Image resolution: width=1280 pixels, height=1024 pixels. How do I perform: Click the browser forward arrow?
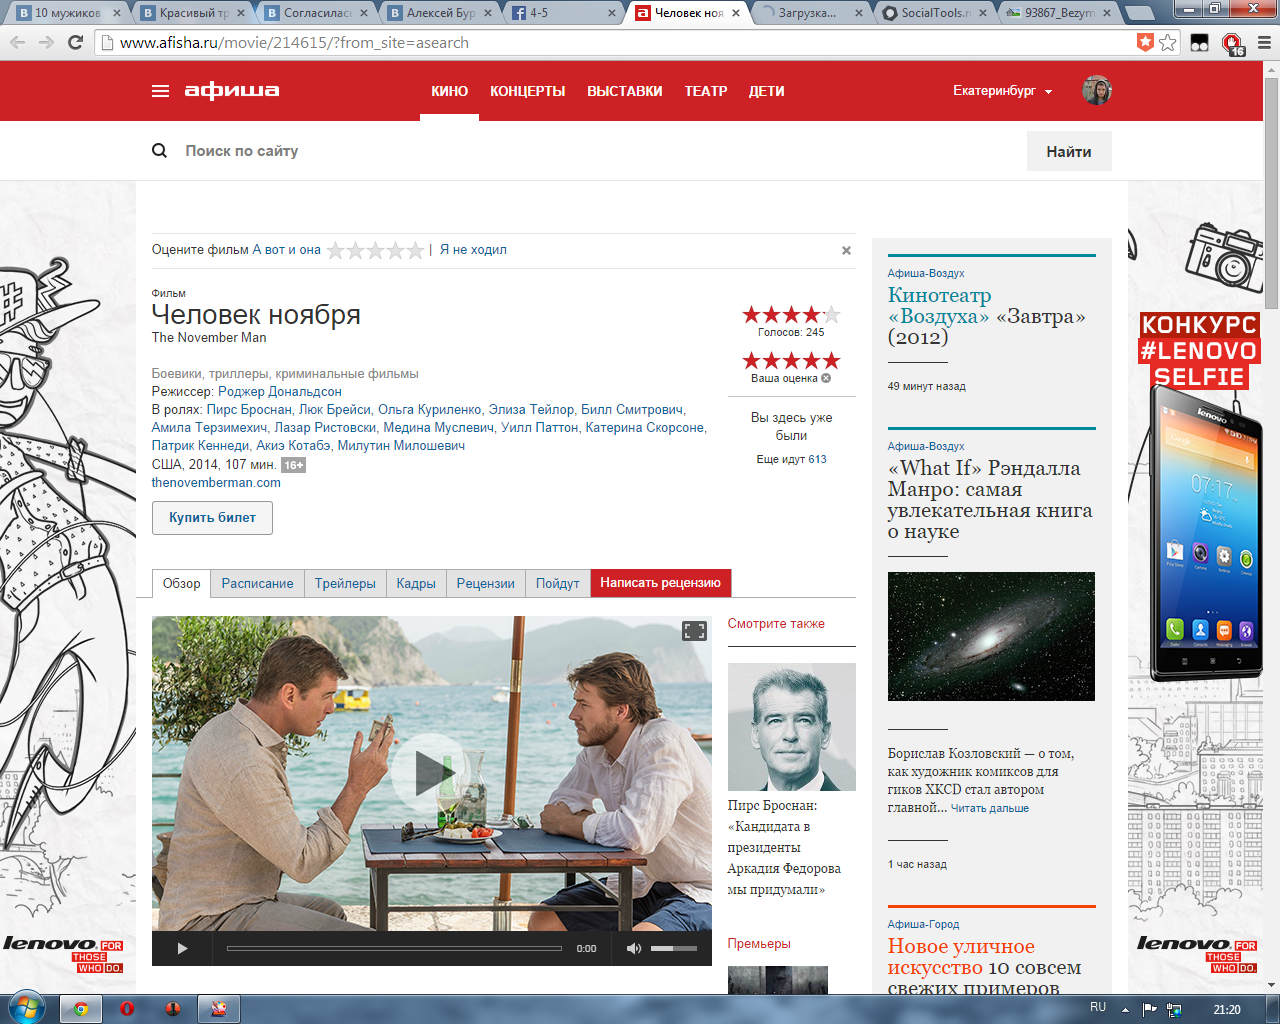click(x=46, y=43)
